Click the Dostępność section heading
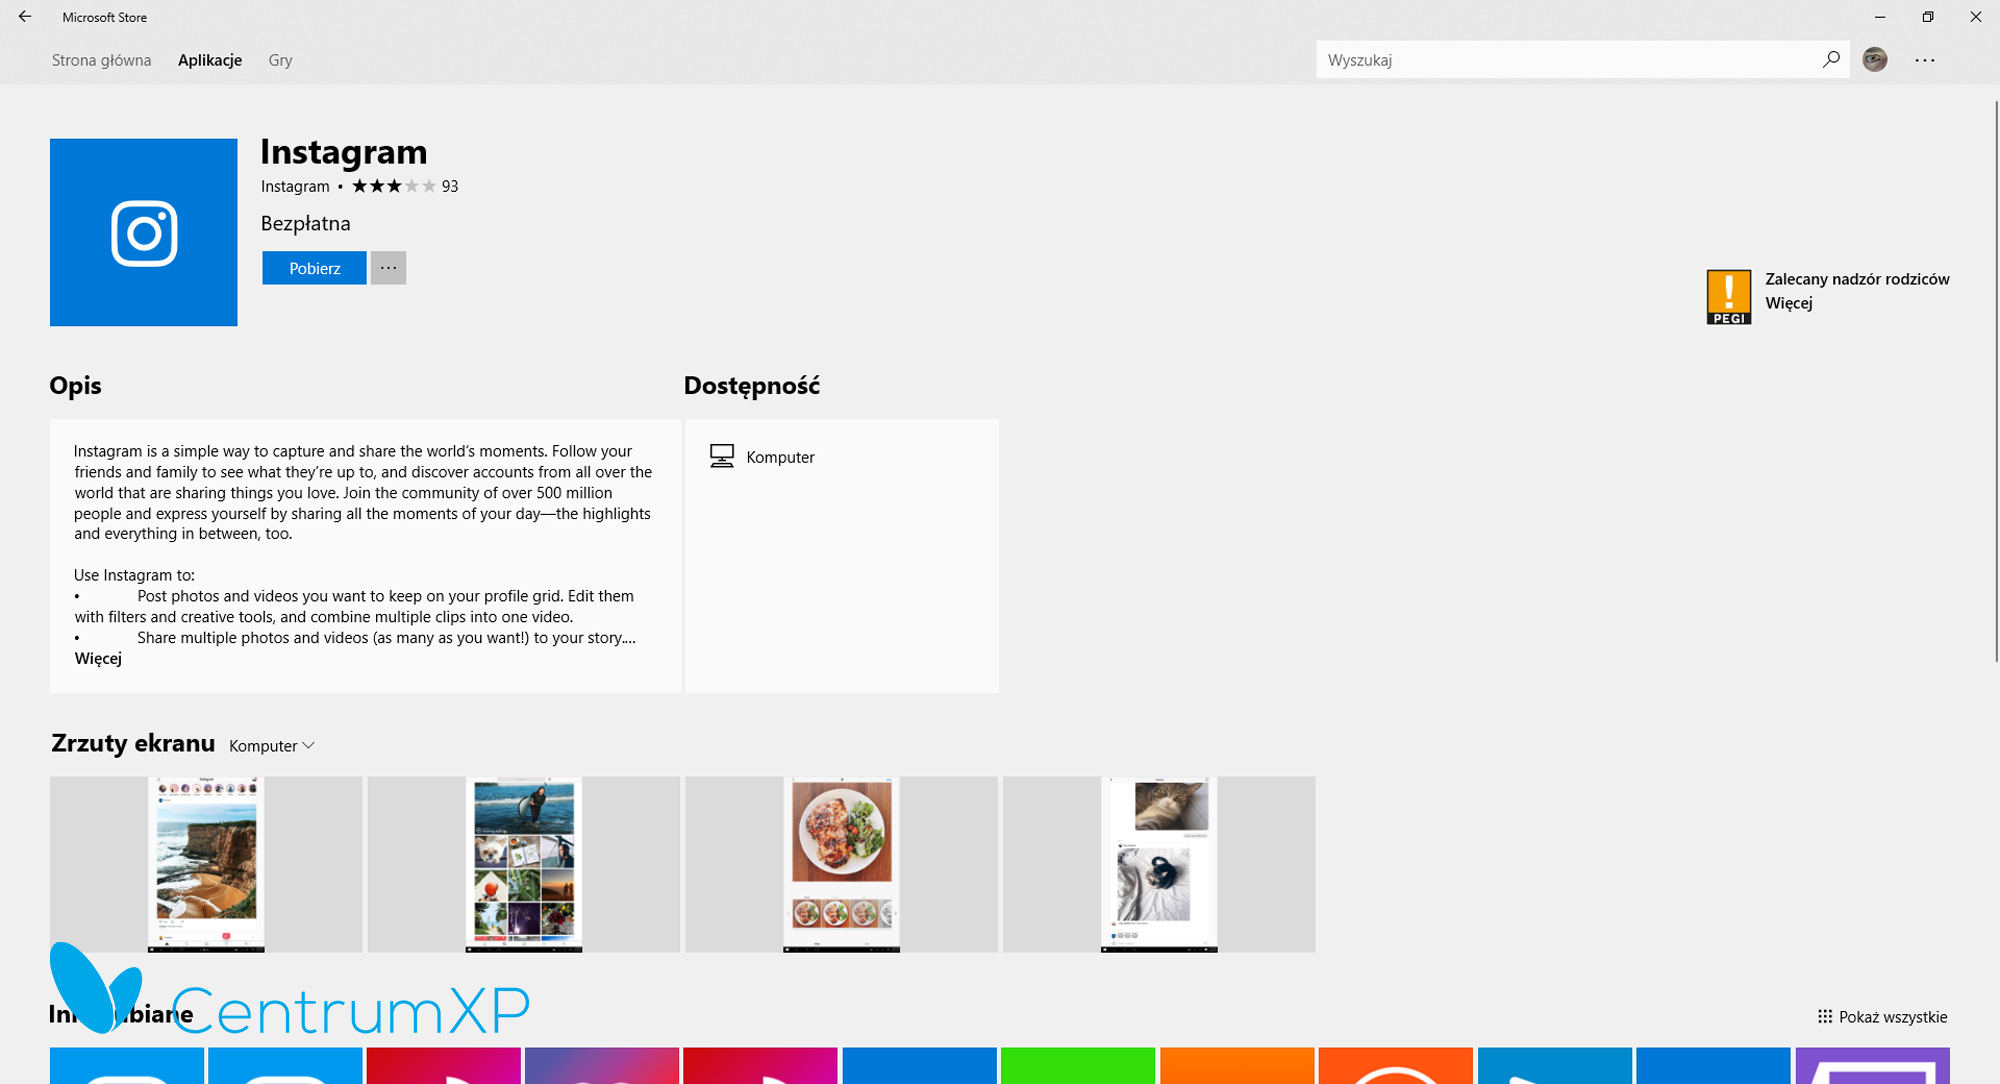The width and height of the screenshot is (2000, 1084). [752, 386]
